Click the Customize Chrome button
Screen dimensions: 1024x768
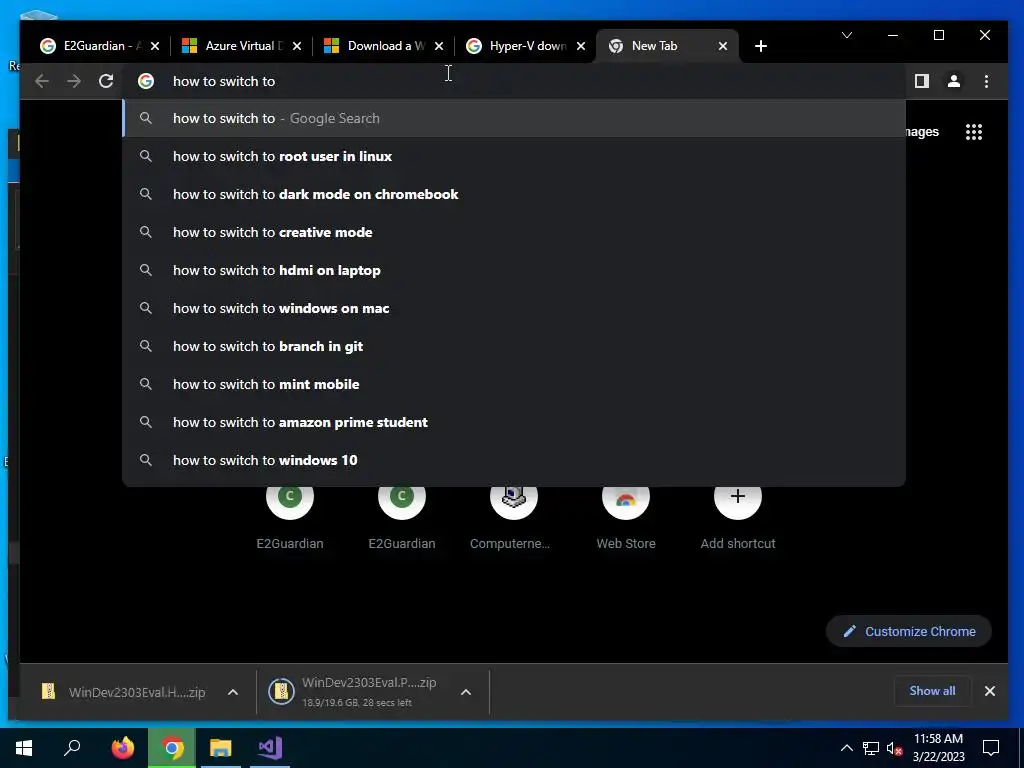pos(909,632)
